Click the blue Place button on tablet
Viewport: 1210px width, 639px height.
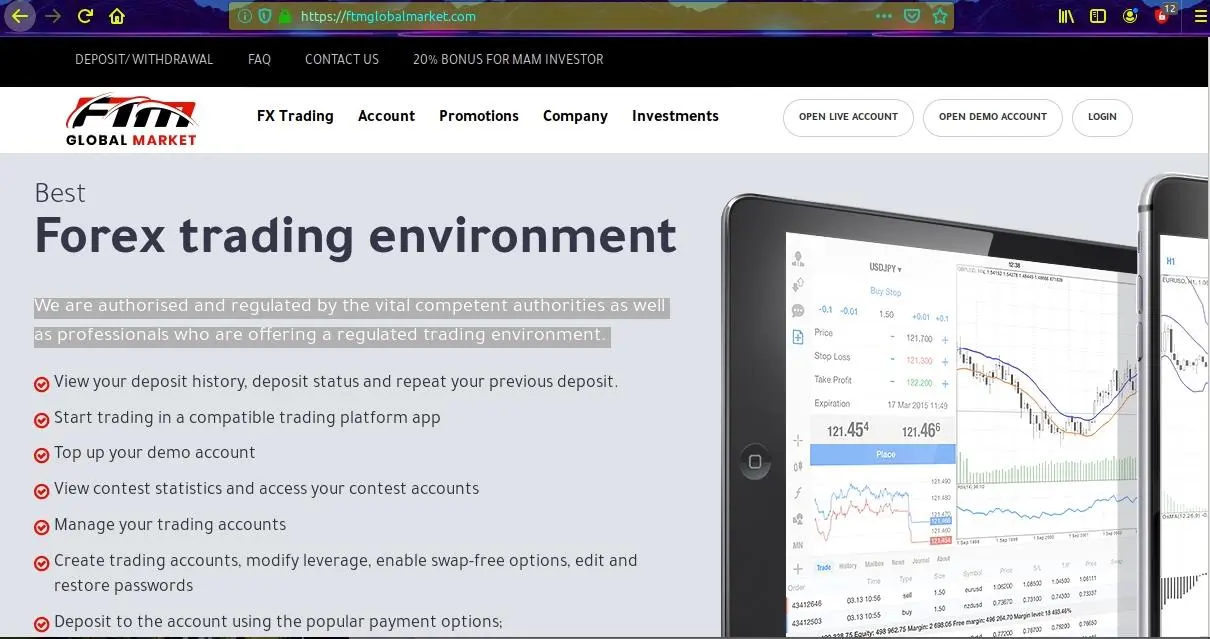click(x=883, y=454)
